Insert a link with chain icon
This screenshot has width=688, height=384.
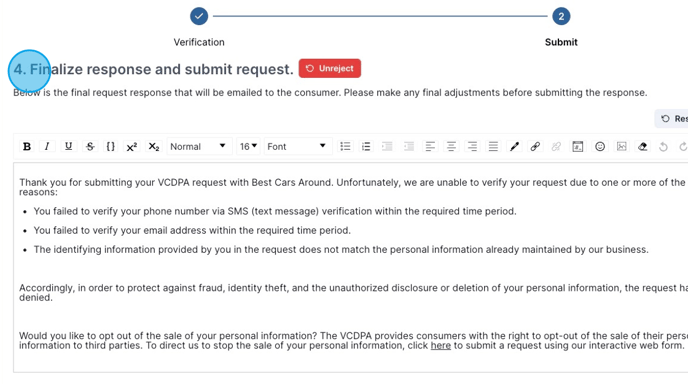tap(535, 146)
